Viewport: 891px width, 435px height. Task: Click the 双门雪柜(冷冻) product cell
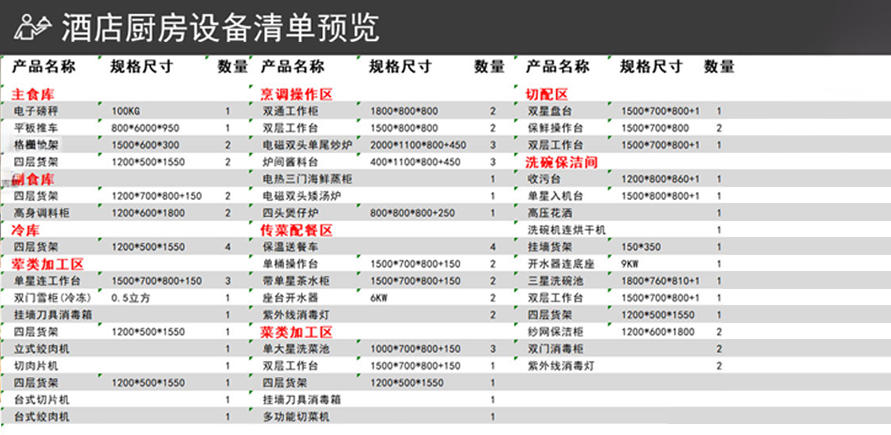coord(52,298)
